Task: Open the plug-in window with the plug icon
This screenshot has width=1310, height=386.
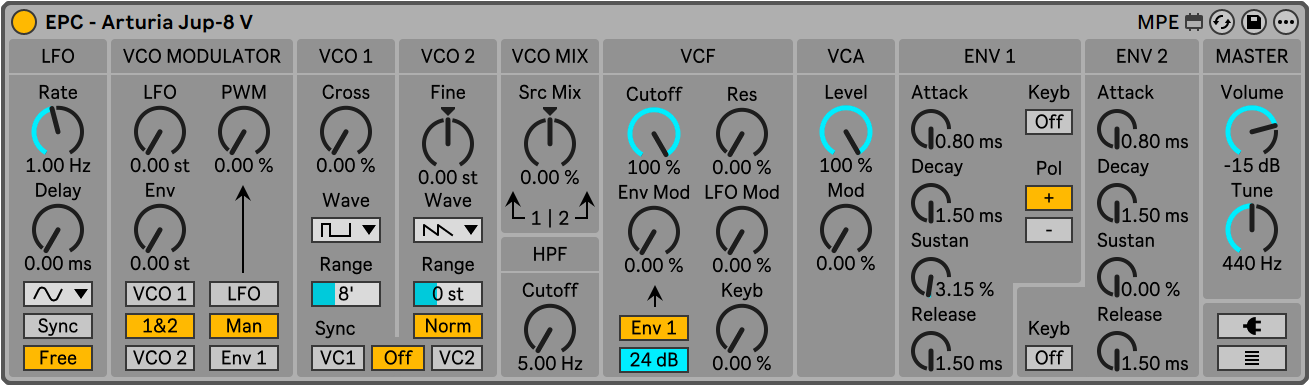Action: pos(1251,326)
